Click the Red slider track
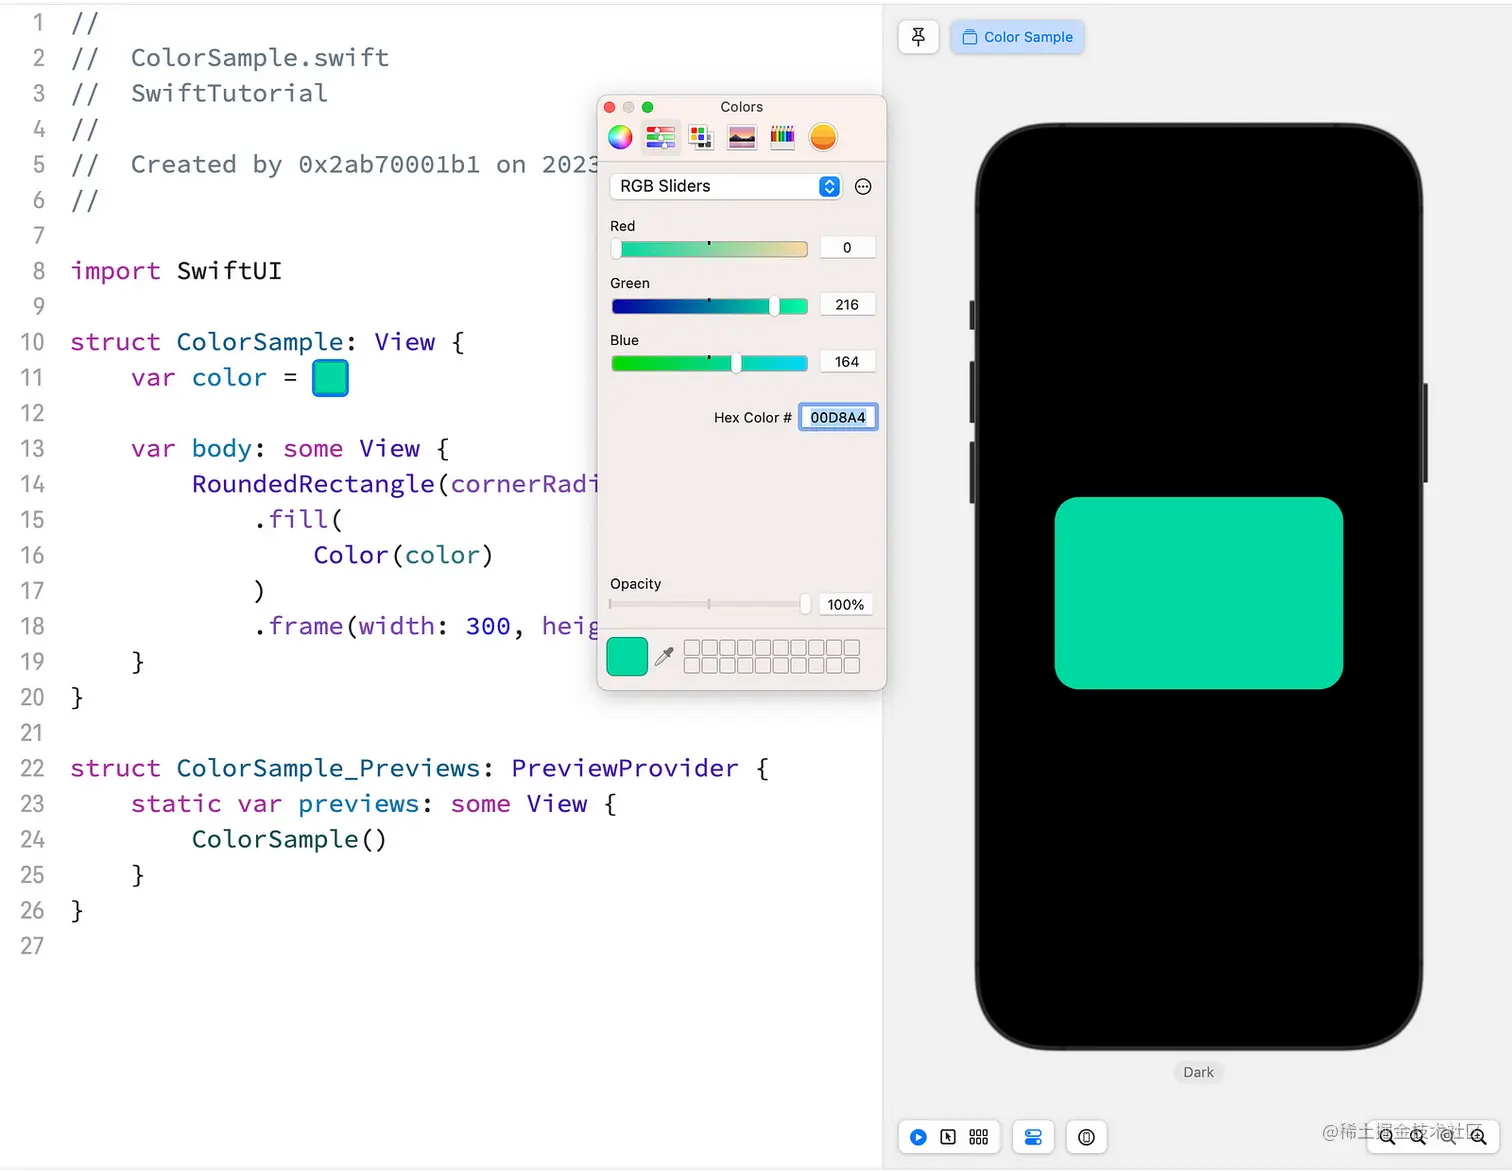Image resolution: width=1512 pixels, height=1171 pixels. pyautogui.click(x=709, y=249)
